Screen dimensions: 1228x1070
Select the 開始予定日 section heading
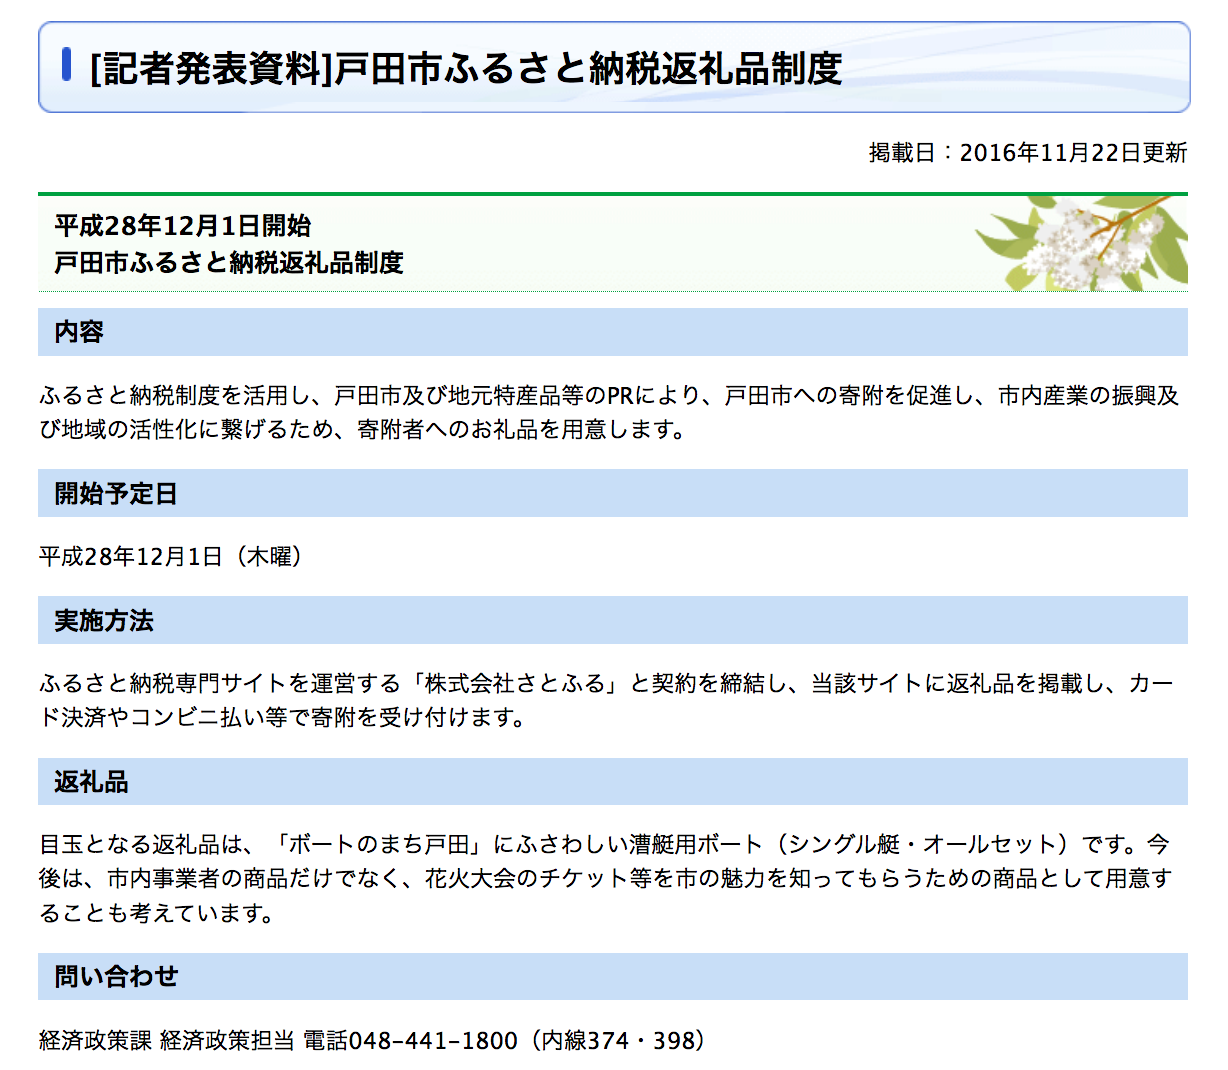[613, 493]
